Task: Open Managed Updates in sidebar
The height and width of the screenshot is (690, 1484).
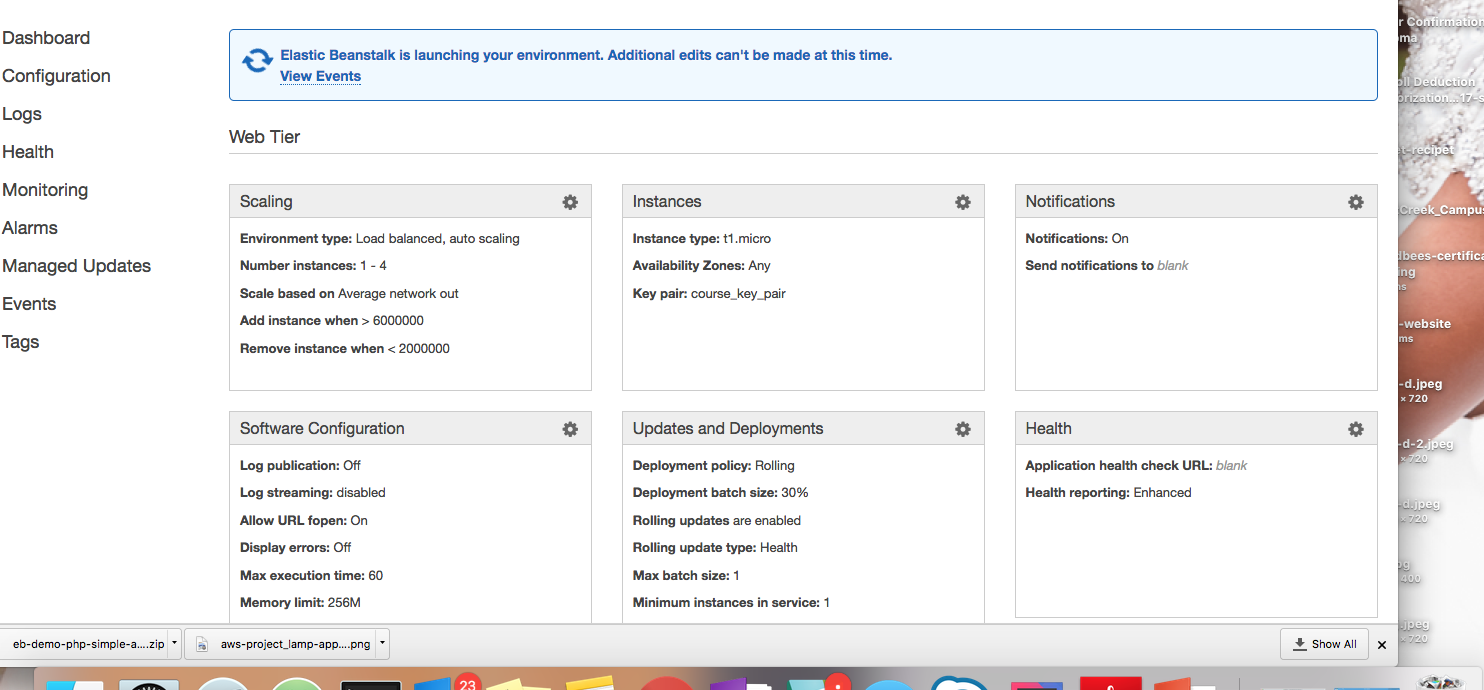Action: [x=77, y=266]
